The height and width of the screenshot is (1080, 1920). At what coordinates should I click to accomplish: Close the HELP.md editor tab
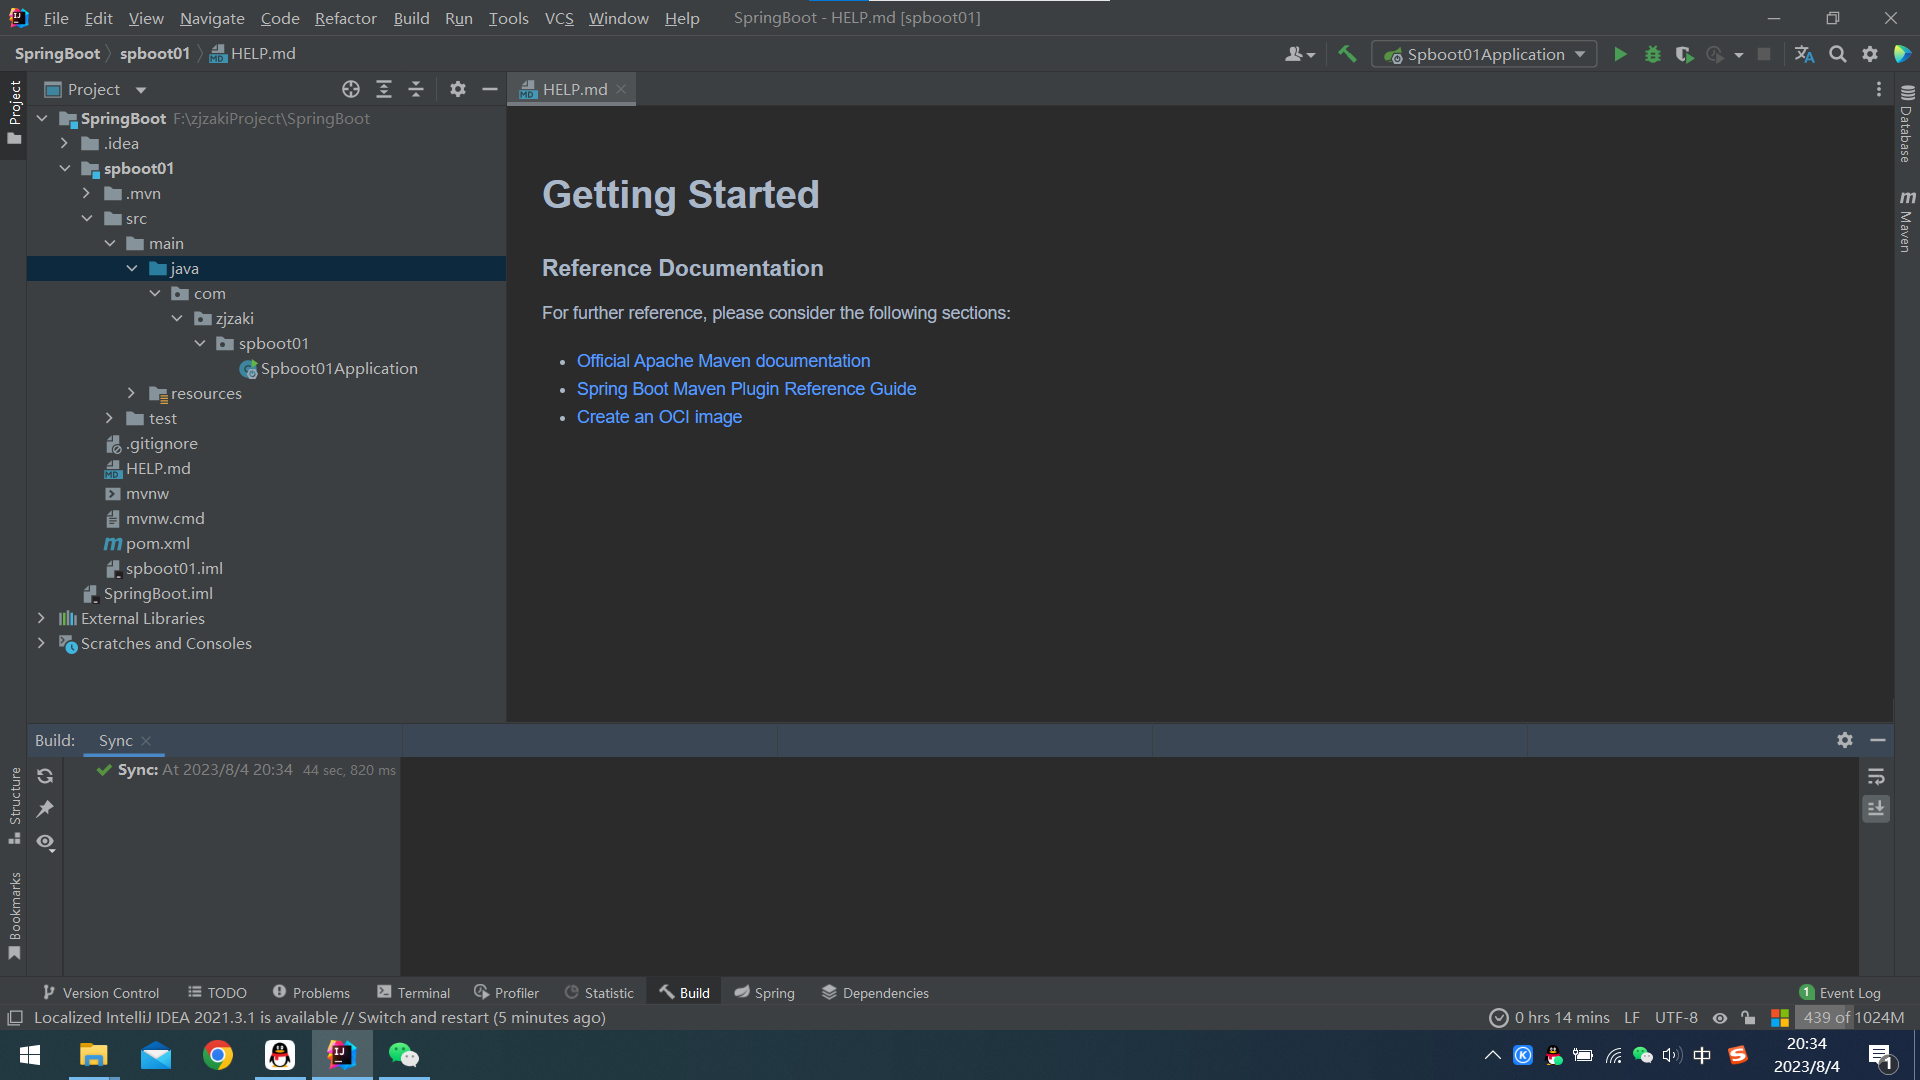tap(621, 89)
